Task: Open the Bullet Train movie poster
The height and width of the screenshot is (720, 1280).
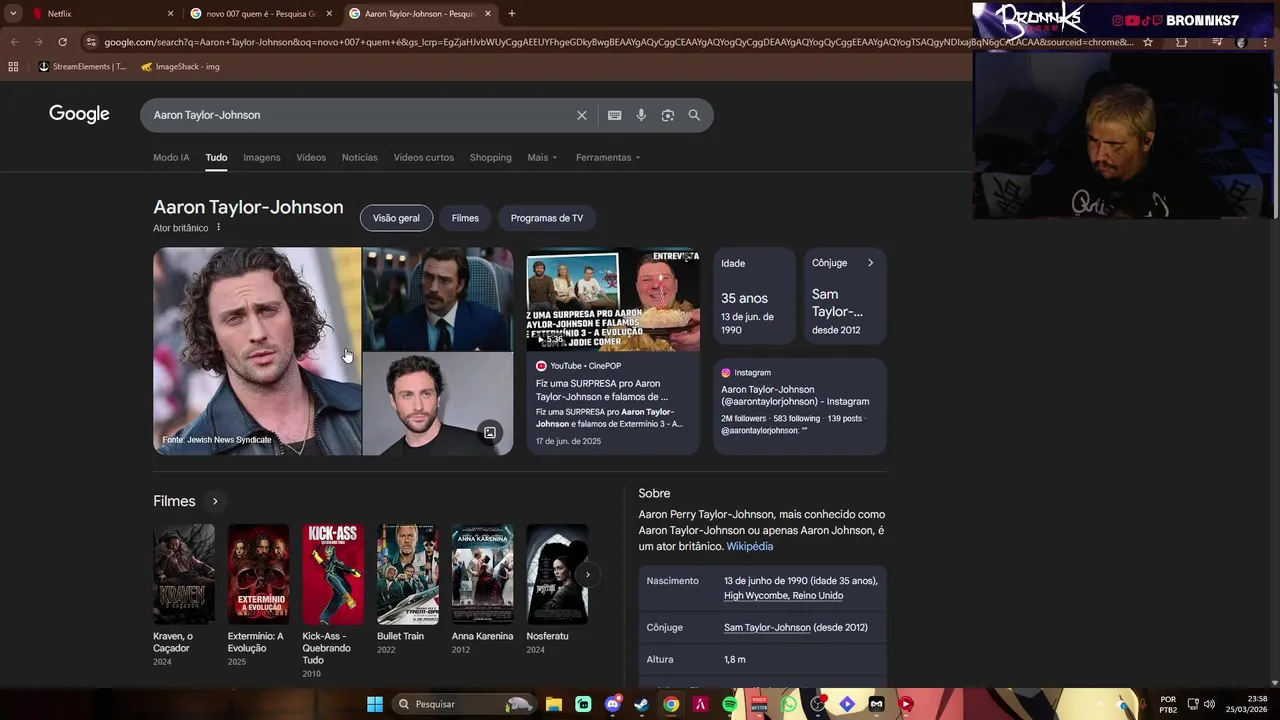Action: [x=408, y=574]
